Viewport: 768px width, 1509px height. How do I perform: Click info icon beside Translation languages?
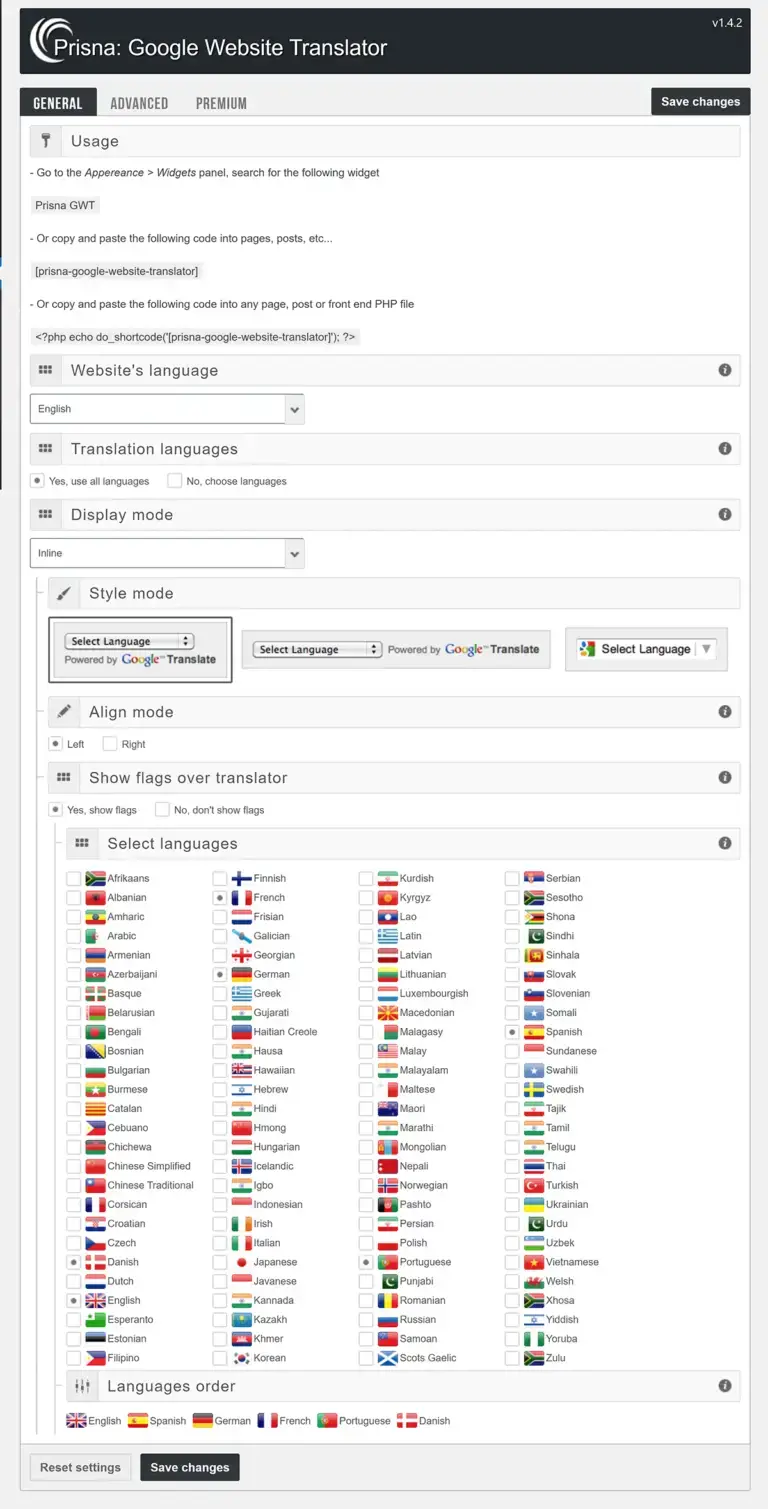click(x=725, y=449)
